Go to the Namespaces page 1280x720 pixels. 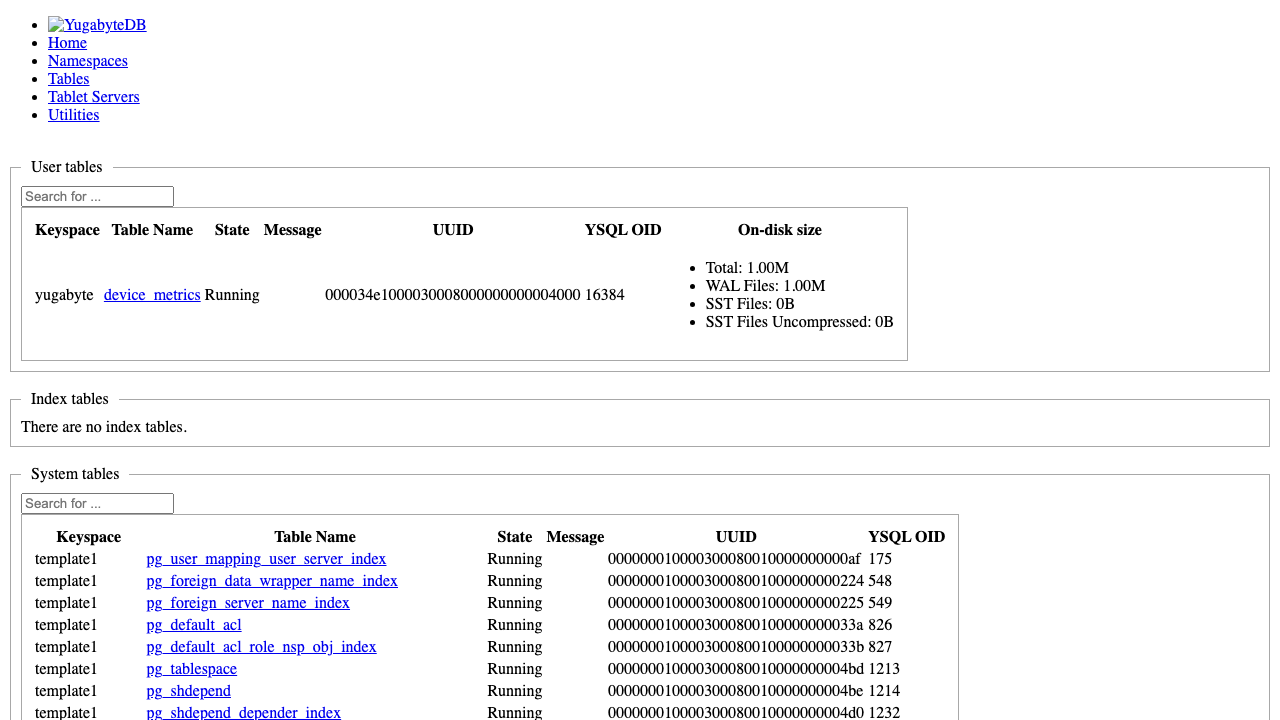pyautogui.click(x=88, y=61)
